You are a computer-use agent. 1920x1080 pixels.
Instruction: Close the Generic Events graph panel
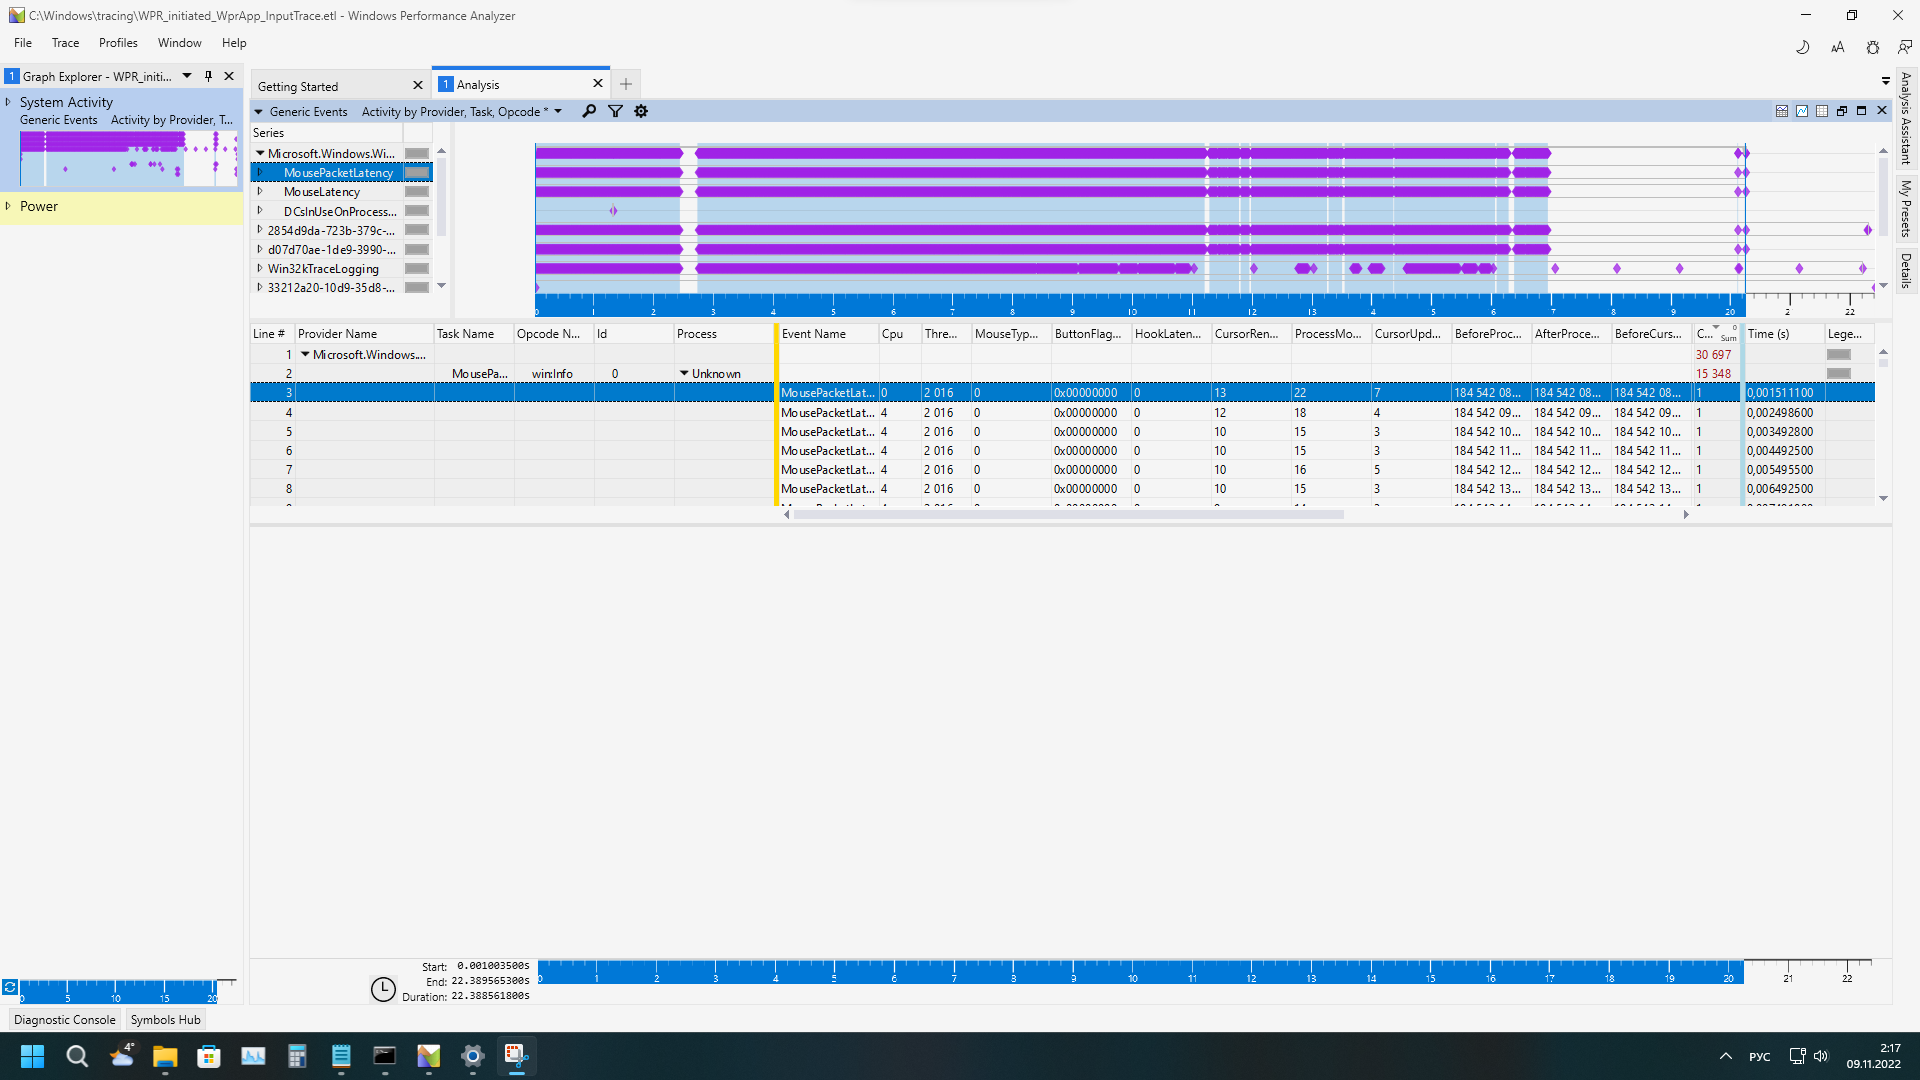pos(1882,111)
